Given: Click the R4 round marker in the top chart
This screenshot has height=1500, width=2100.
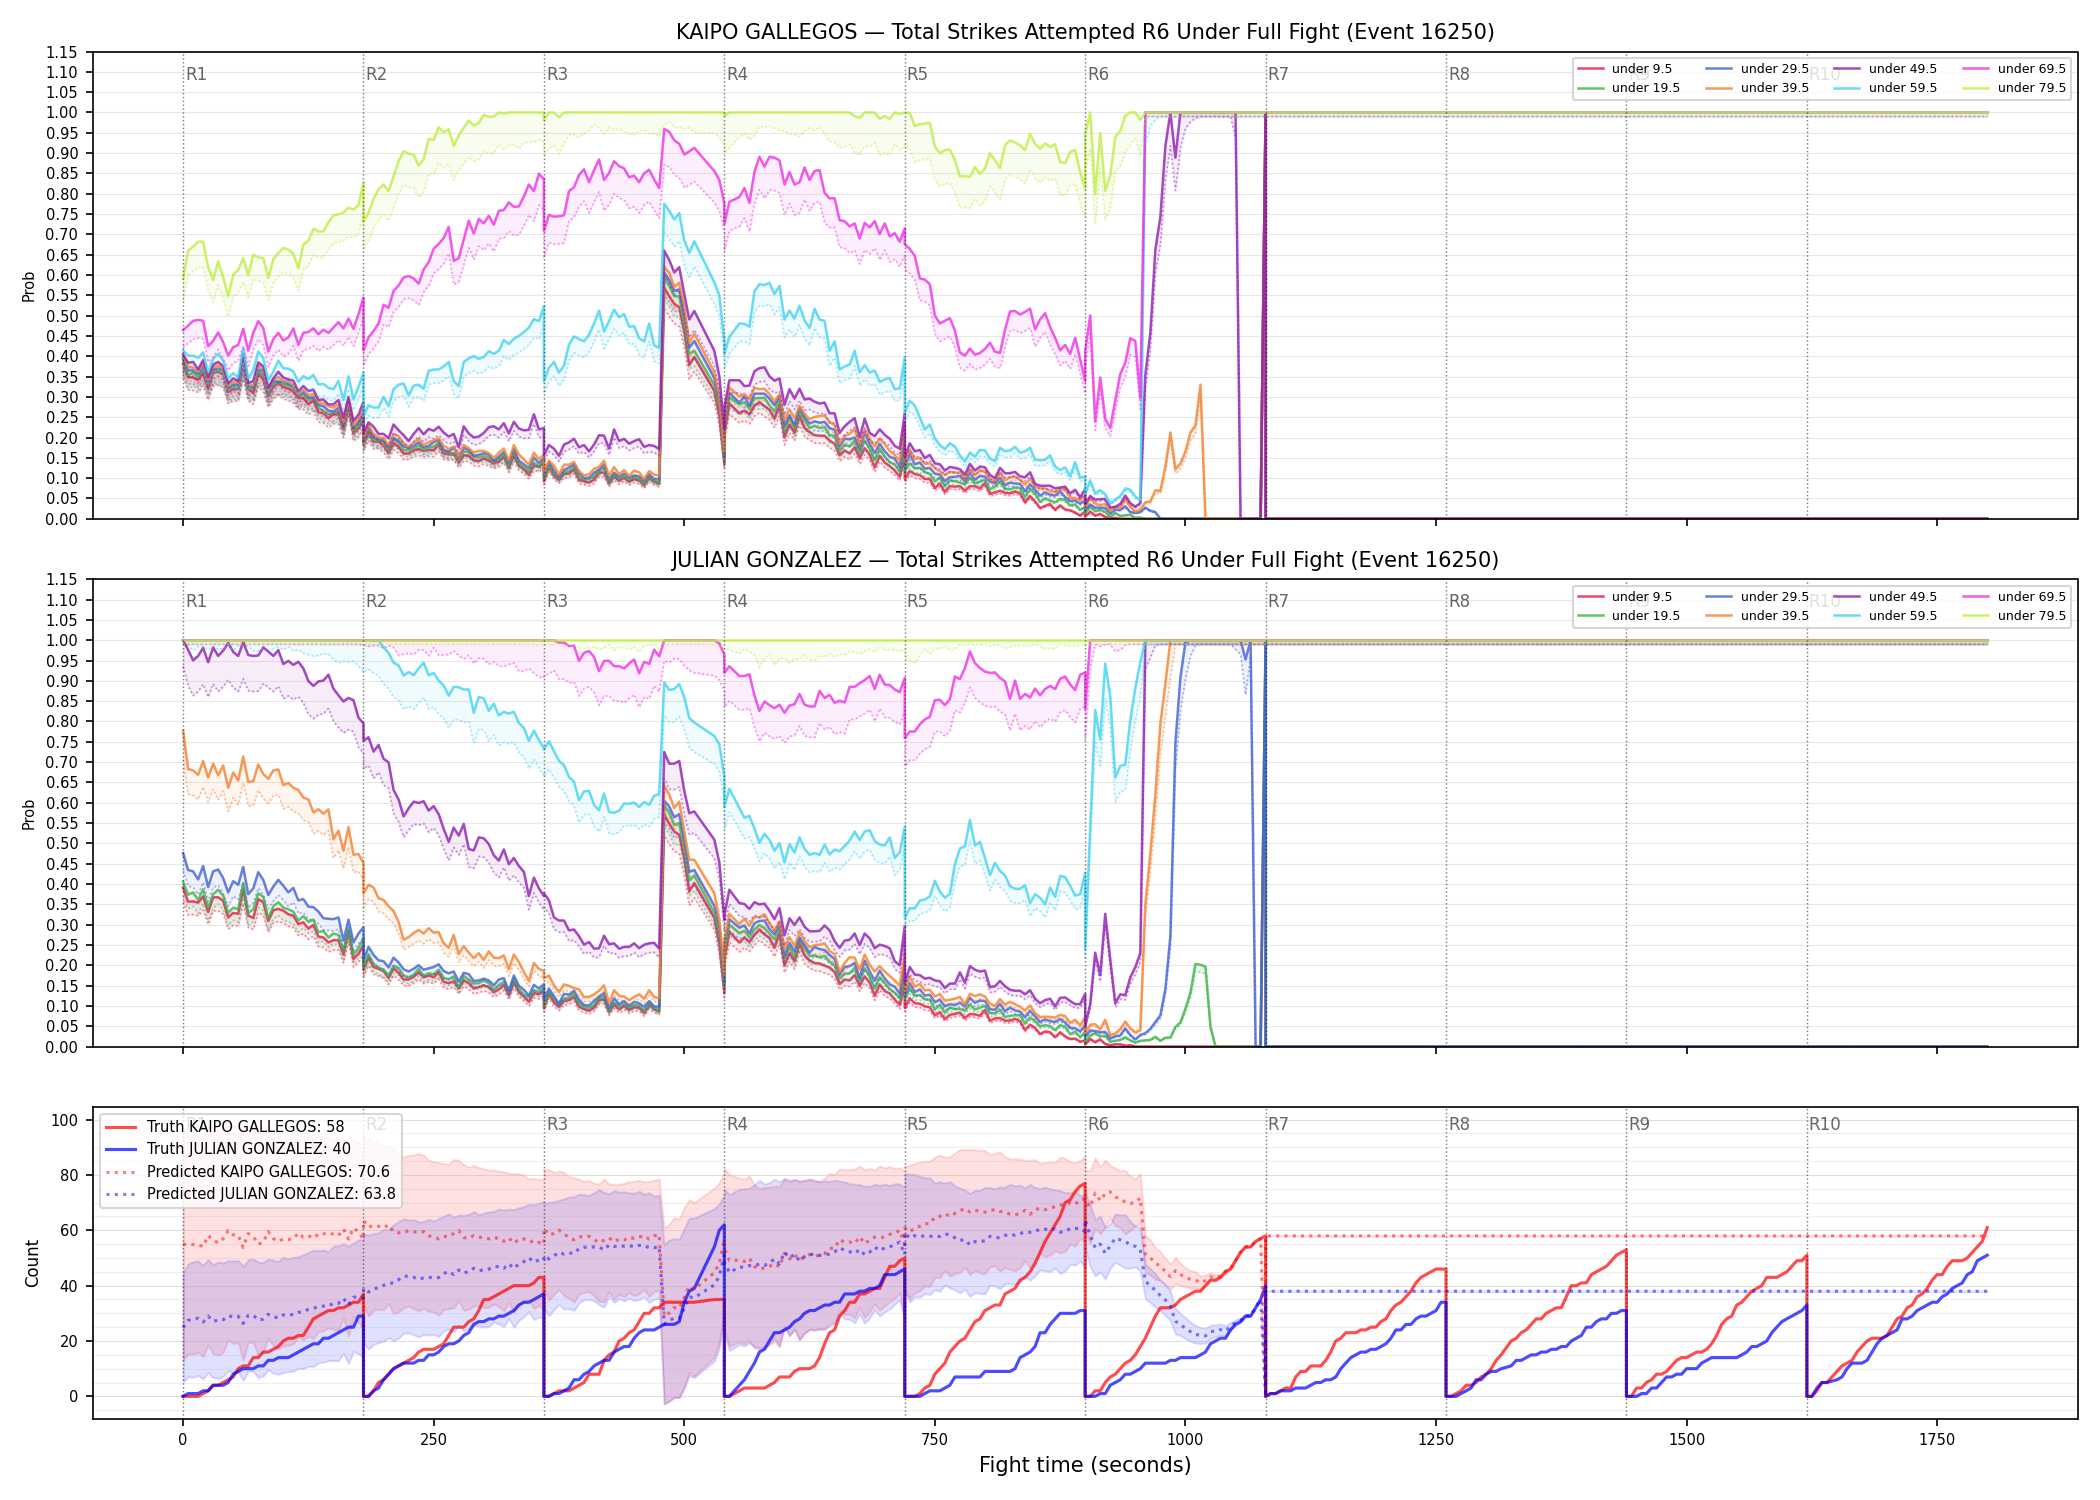Looking at the screenshot, I should pos(737,74).
